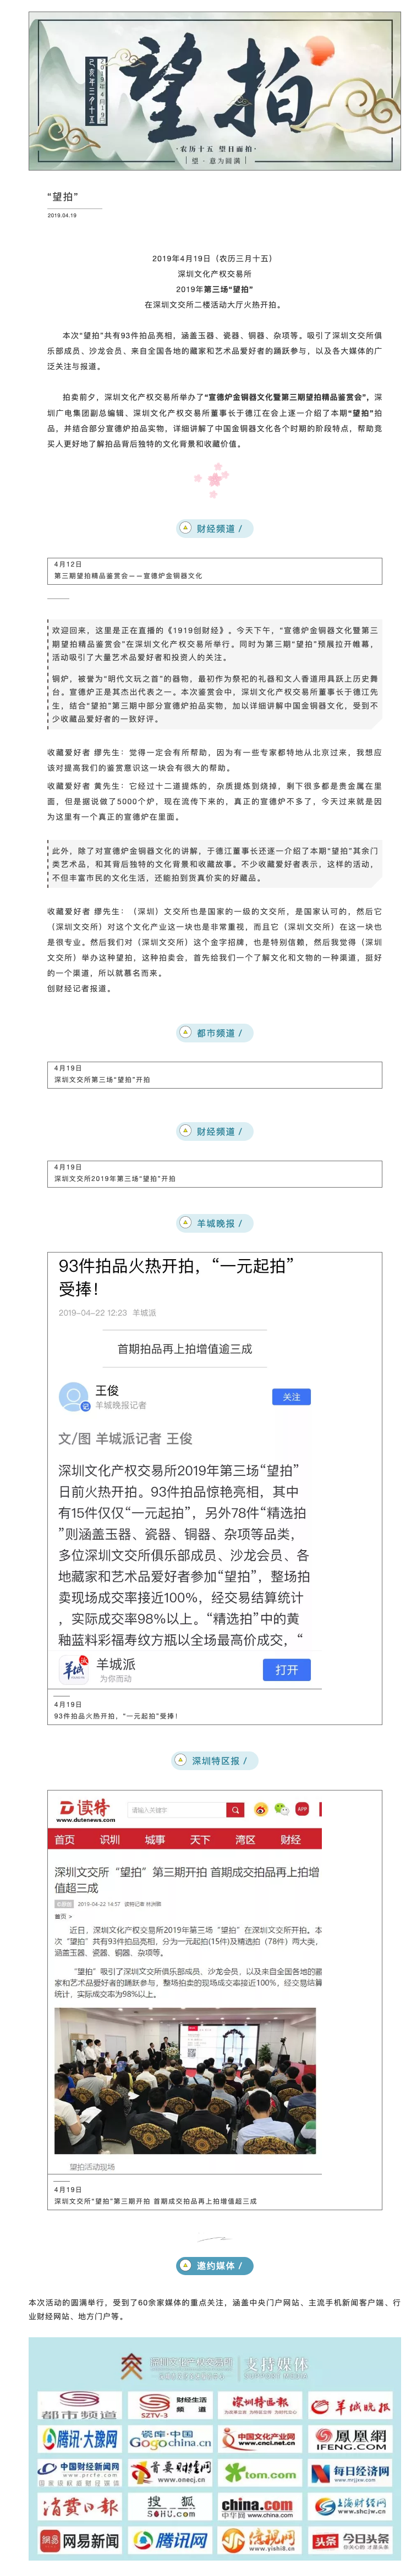This screenshot has height=2576, width=411.
Task: Select the 城事 navigation tab
Action: [155, 1839]
